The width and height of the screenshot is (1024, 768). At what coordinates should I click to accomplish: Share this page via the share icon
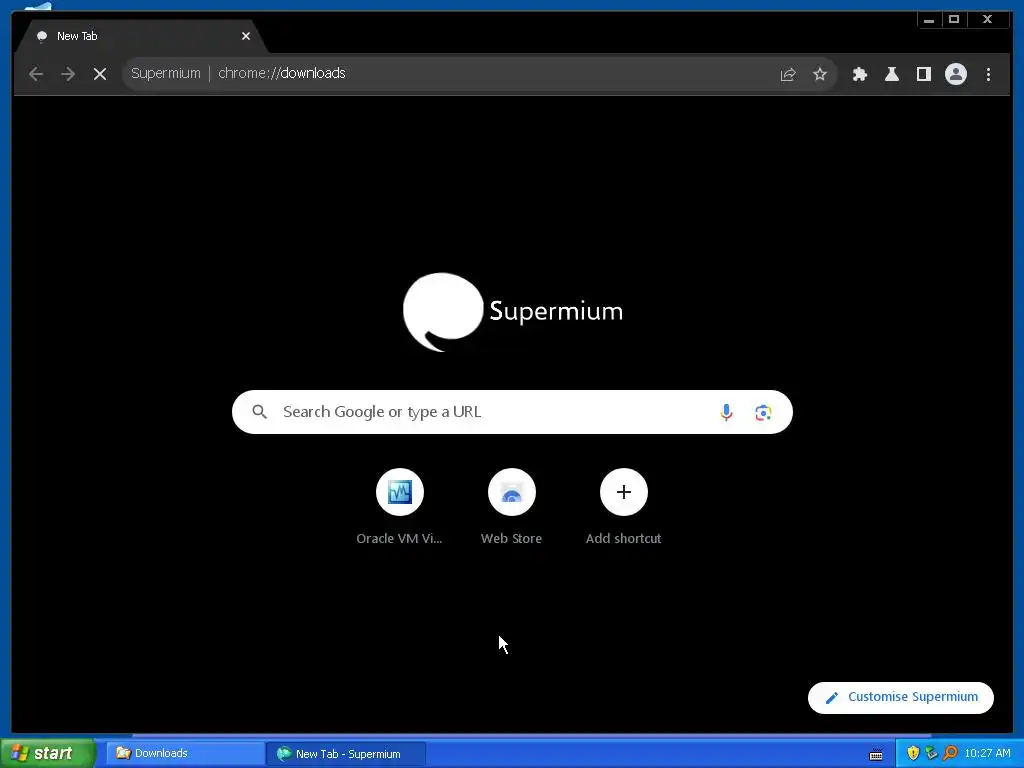click(788, 74)
